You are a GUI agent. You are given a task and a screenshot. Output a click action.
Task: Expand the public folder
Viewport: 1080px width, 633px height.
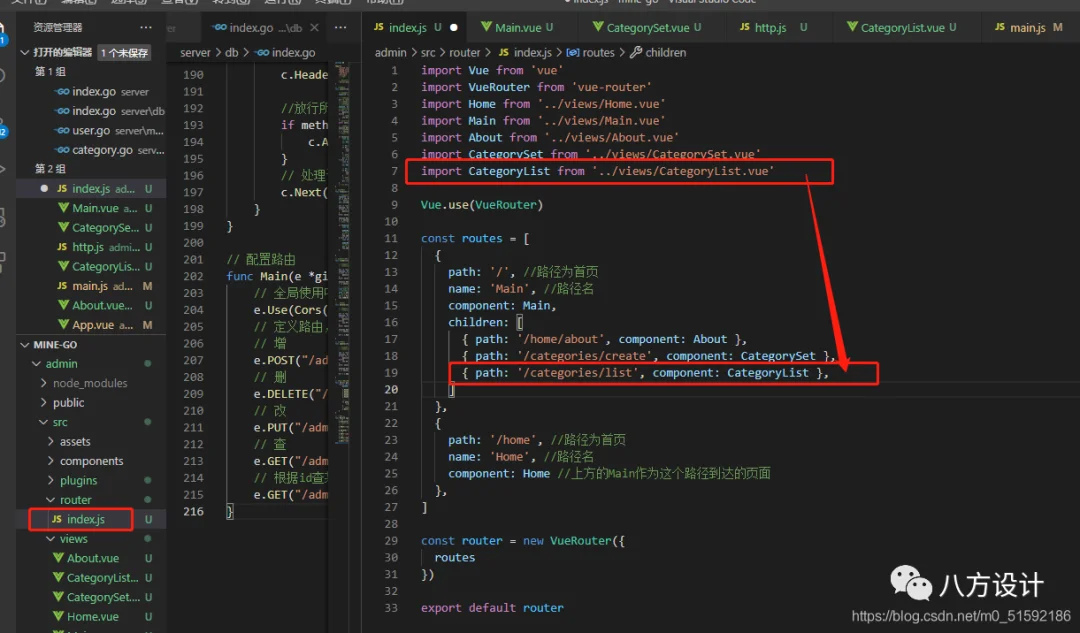point(44,402)
